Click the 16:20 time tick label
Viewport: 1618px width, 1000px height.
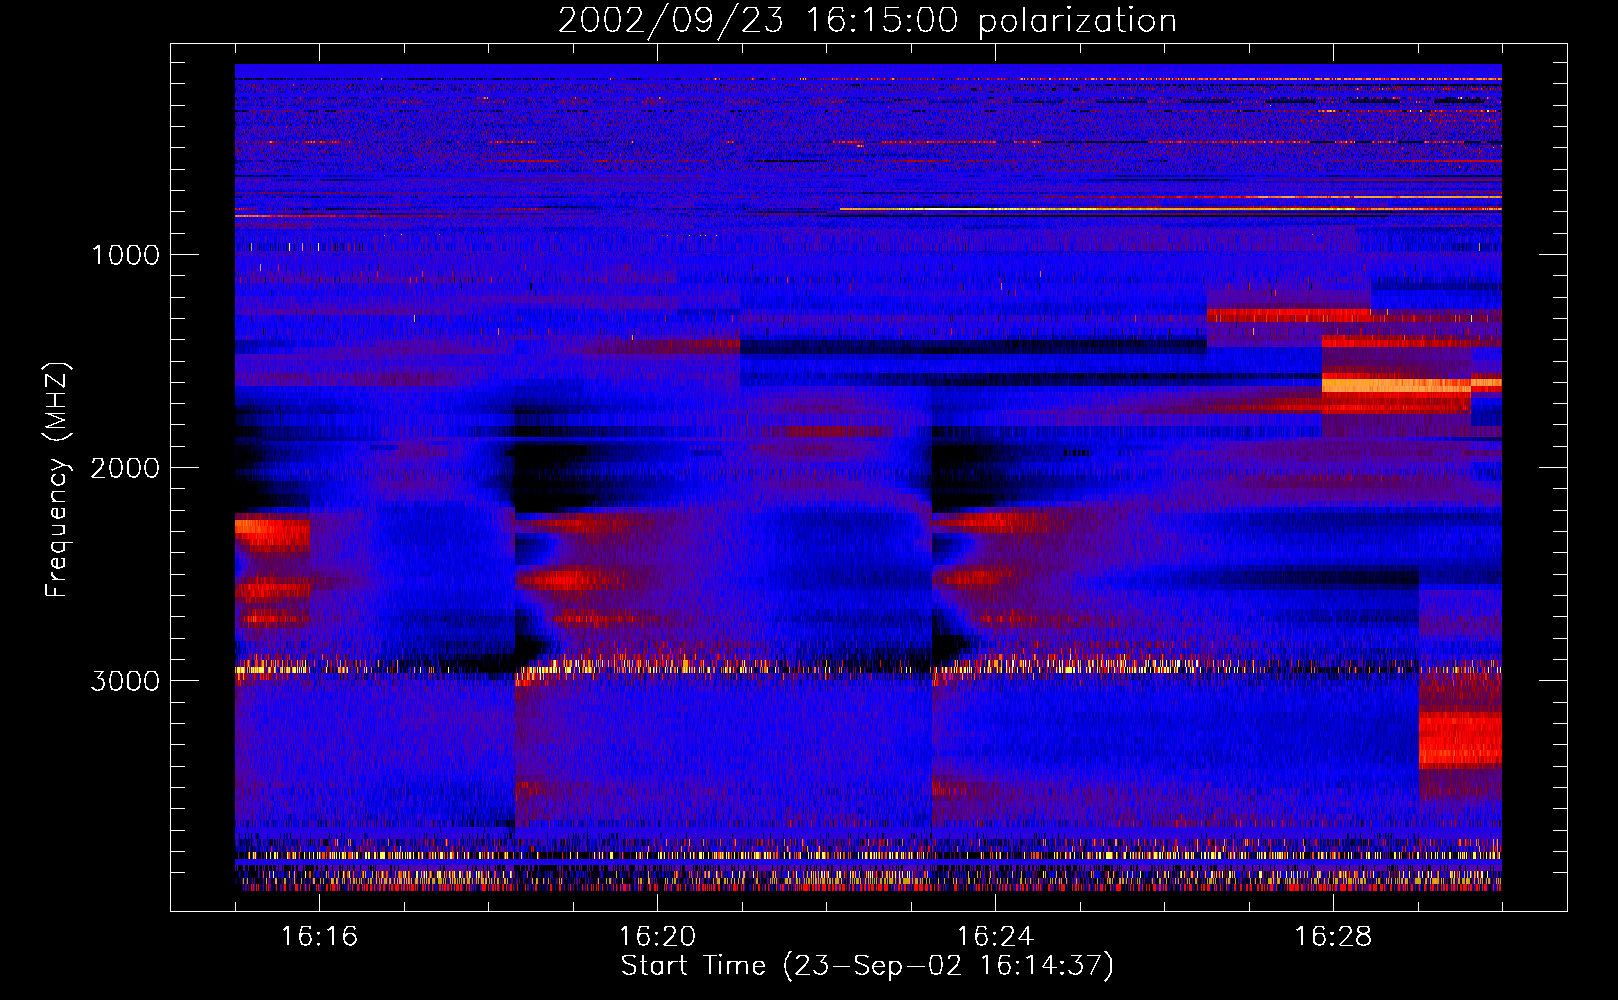coord(657,936)
